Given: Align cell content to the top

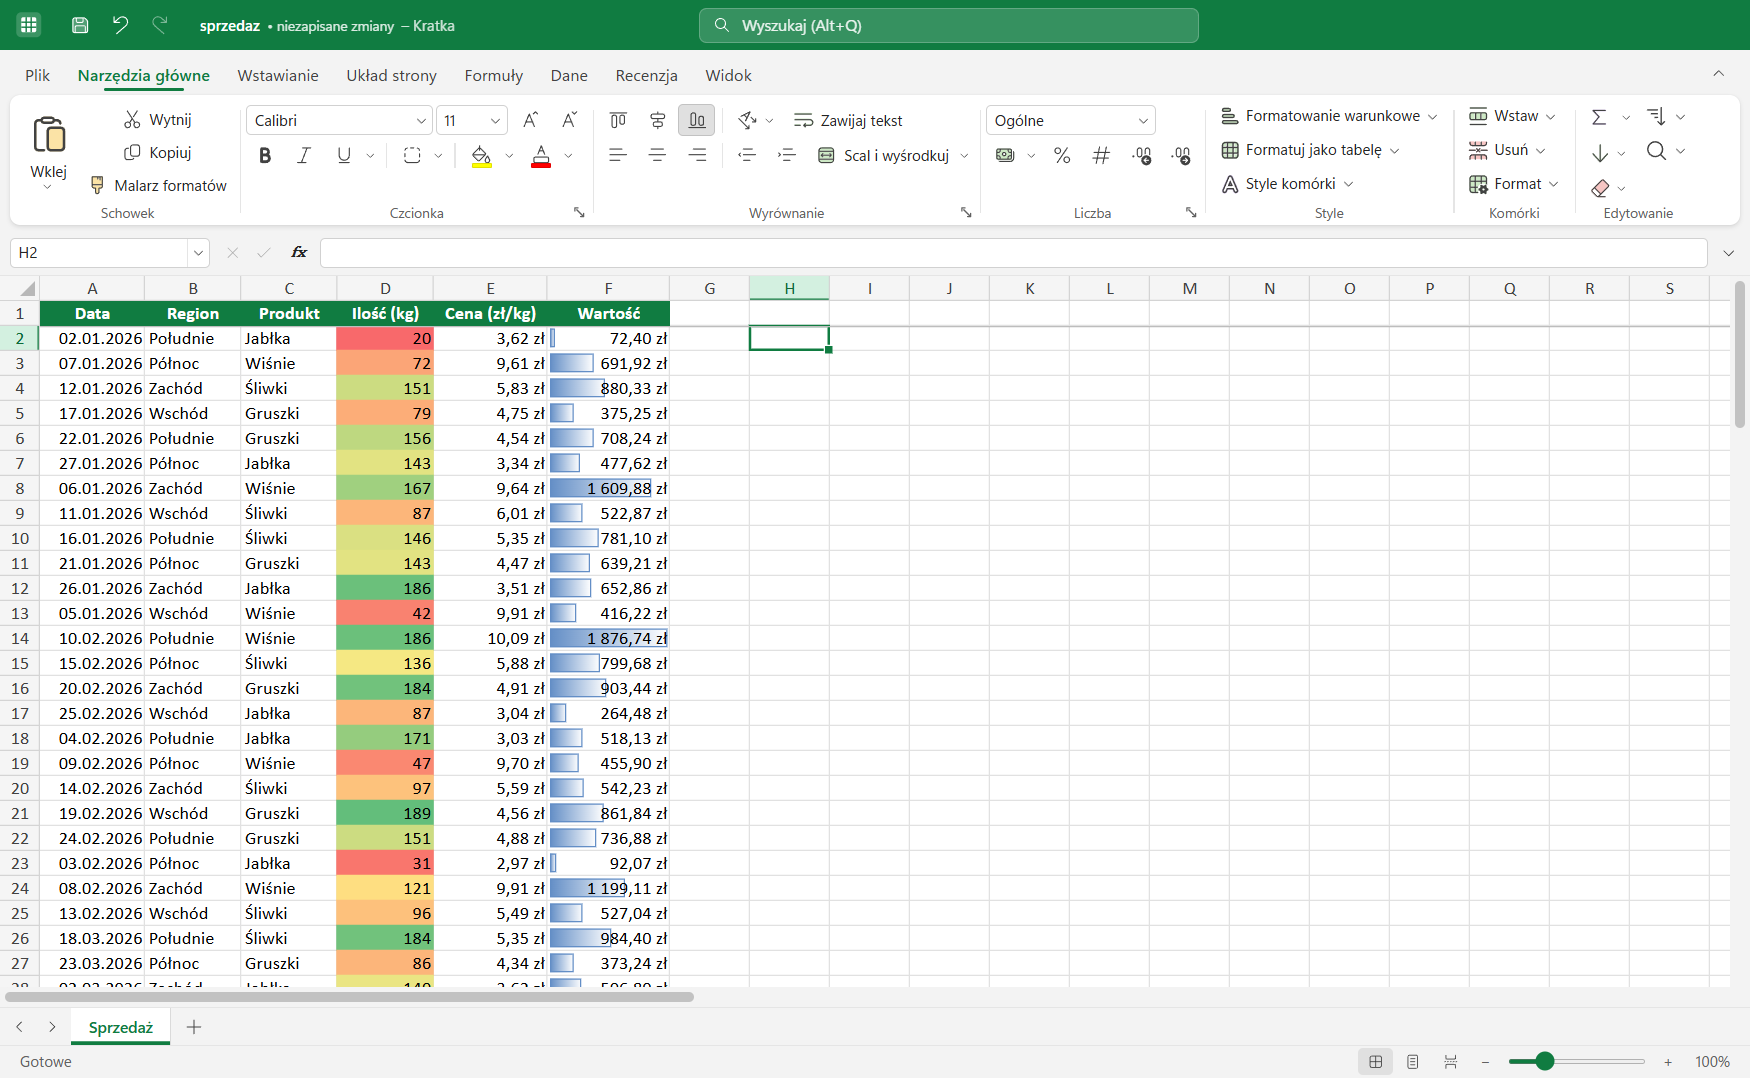Looking at the screenshot, I should point(618,120).
